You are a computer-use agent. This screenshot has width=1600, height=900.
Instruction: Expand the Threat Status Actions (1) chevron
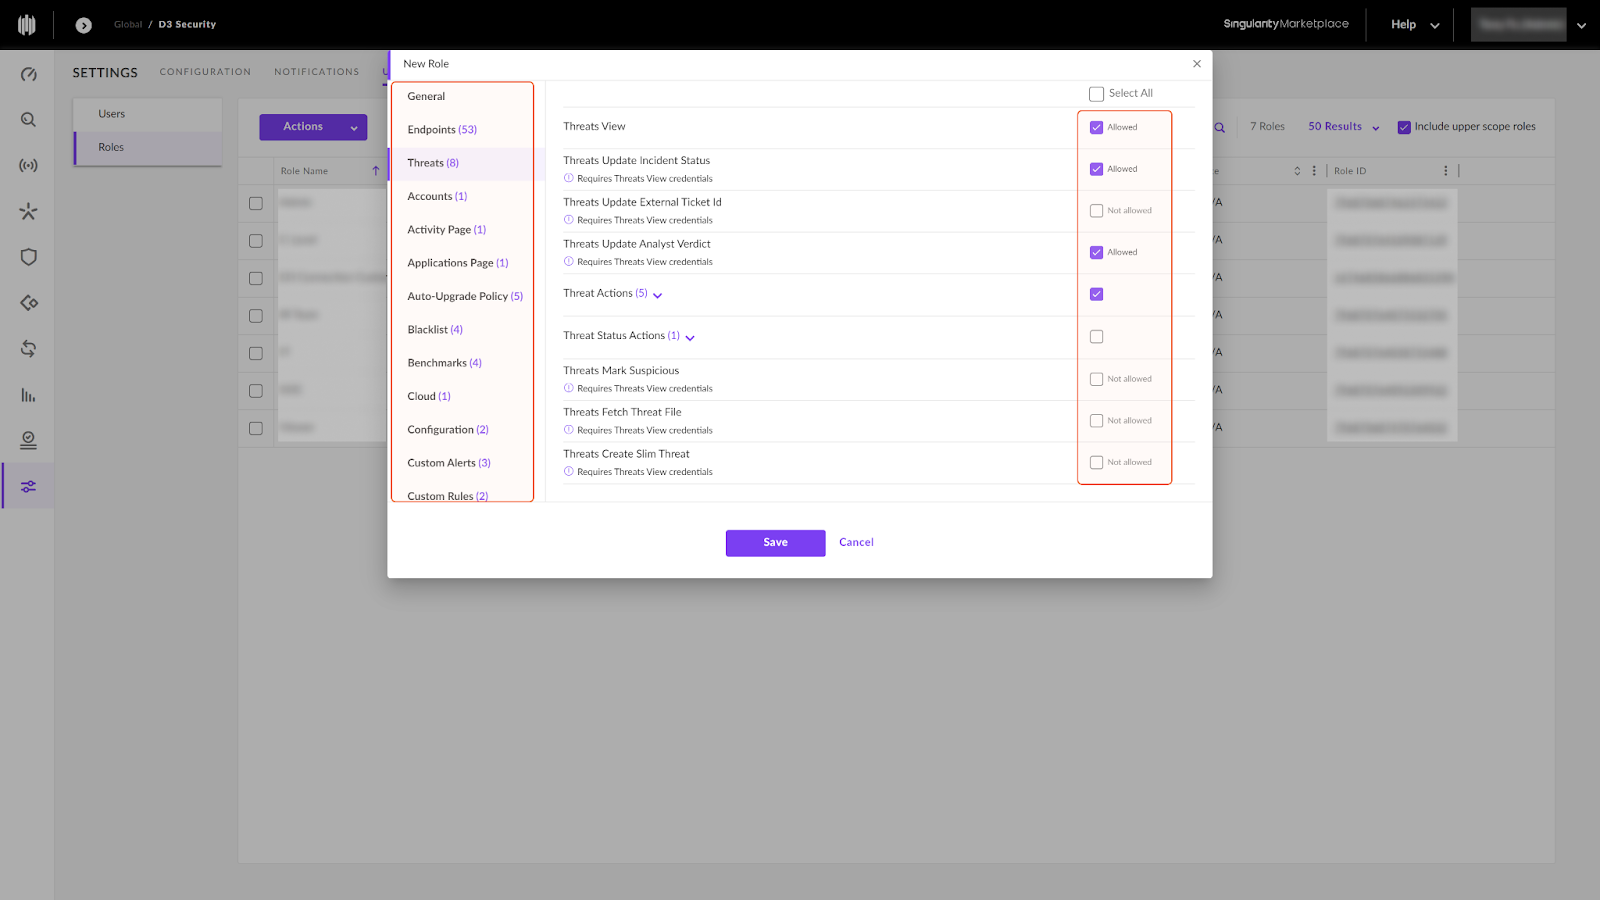click(690, 338)
